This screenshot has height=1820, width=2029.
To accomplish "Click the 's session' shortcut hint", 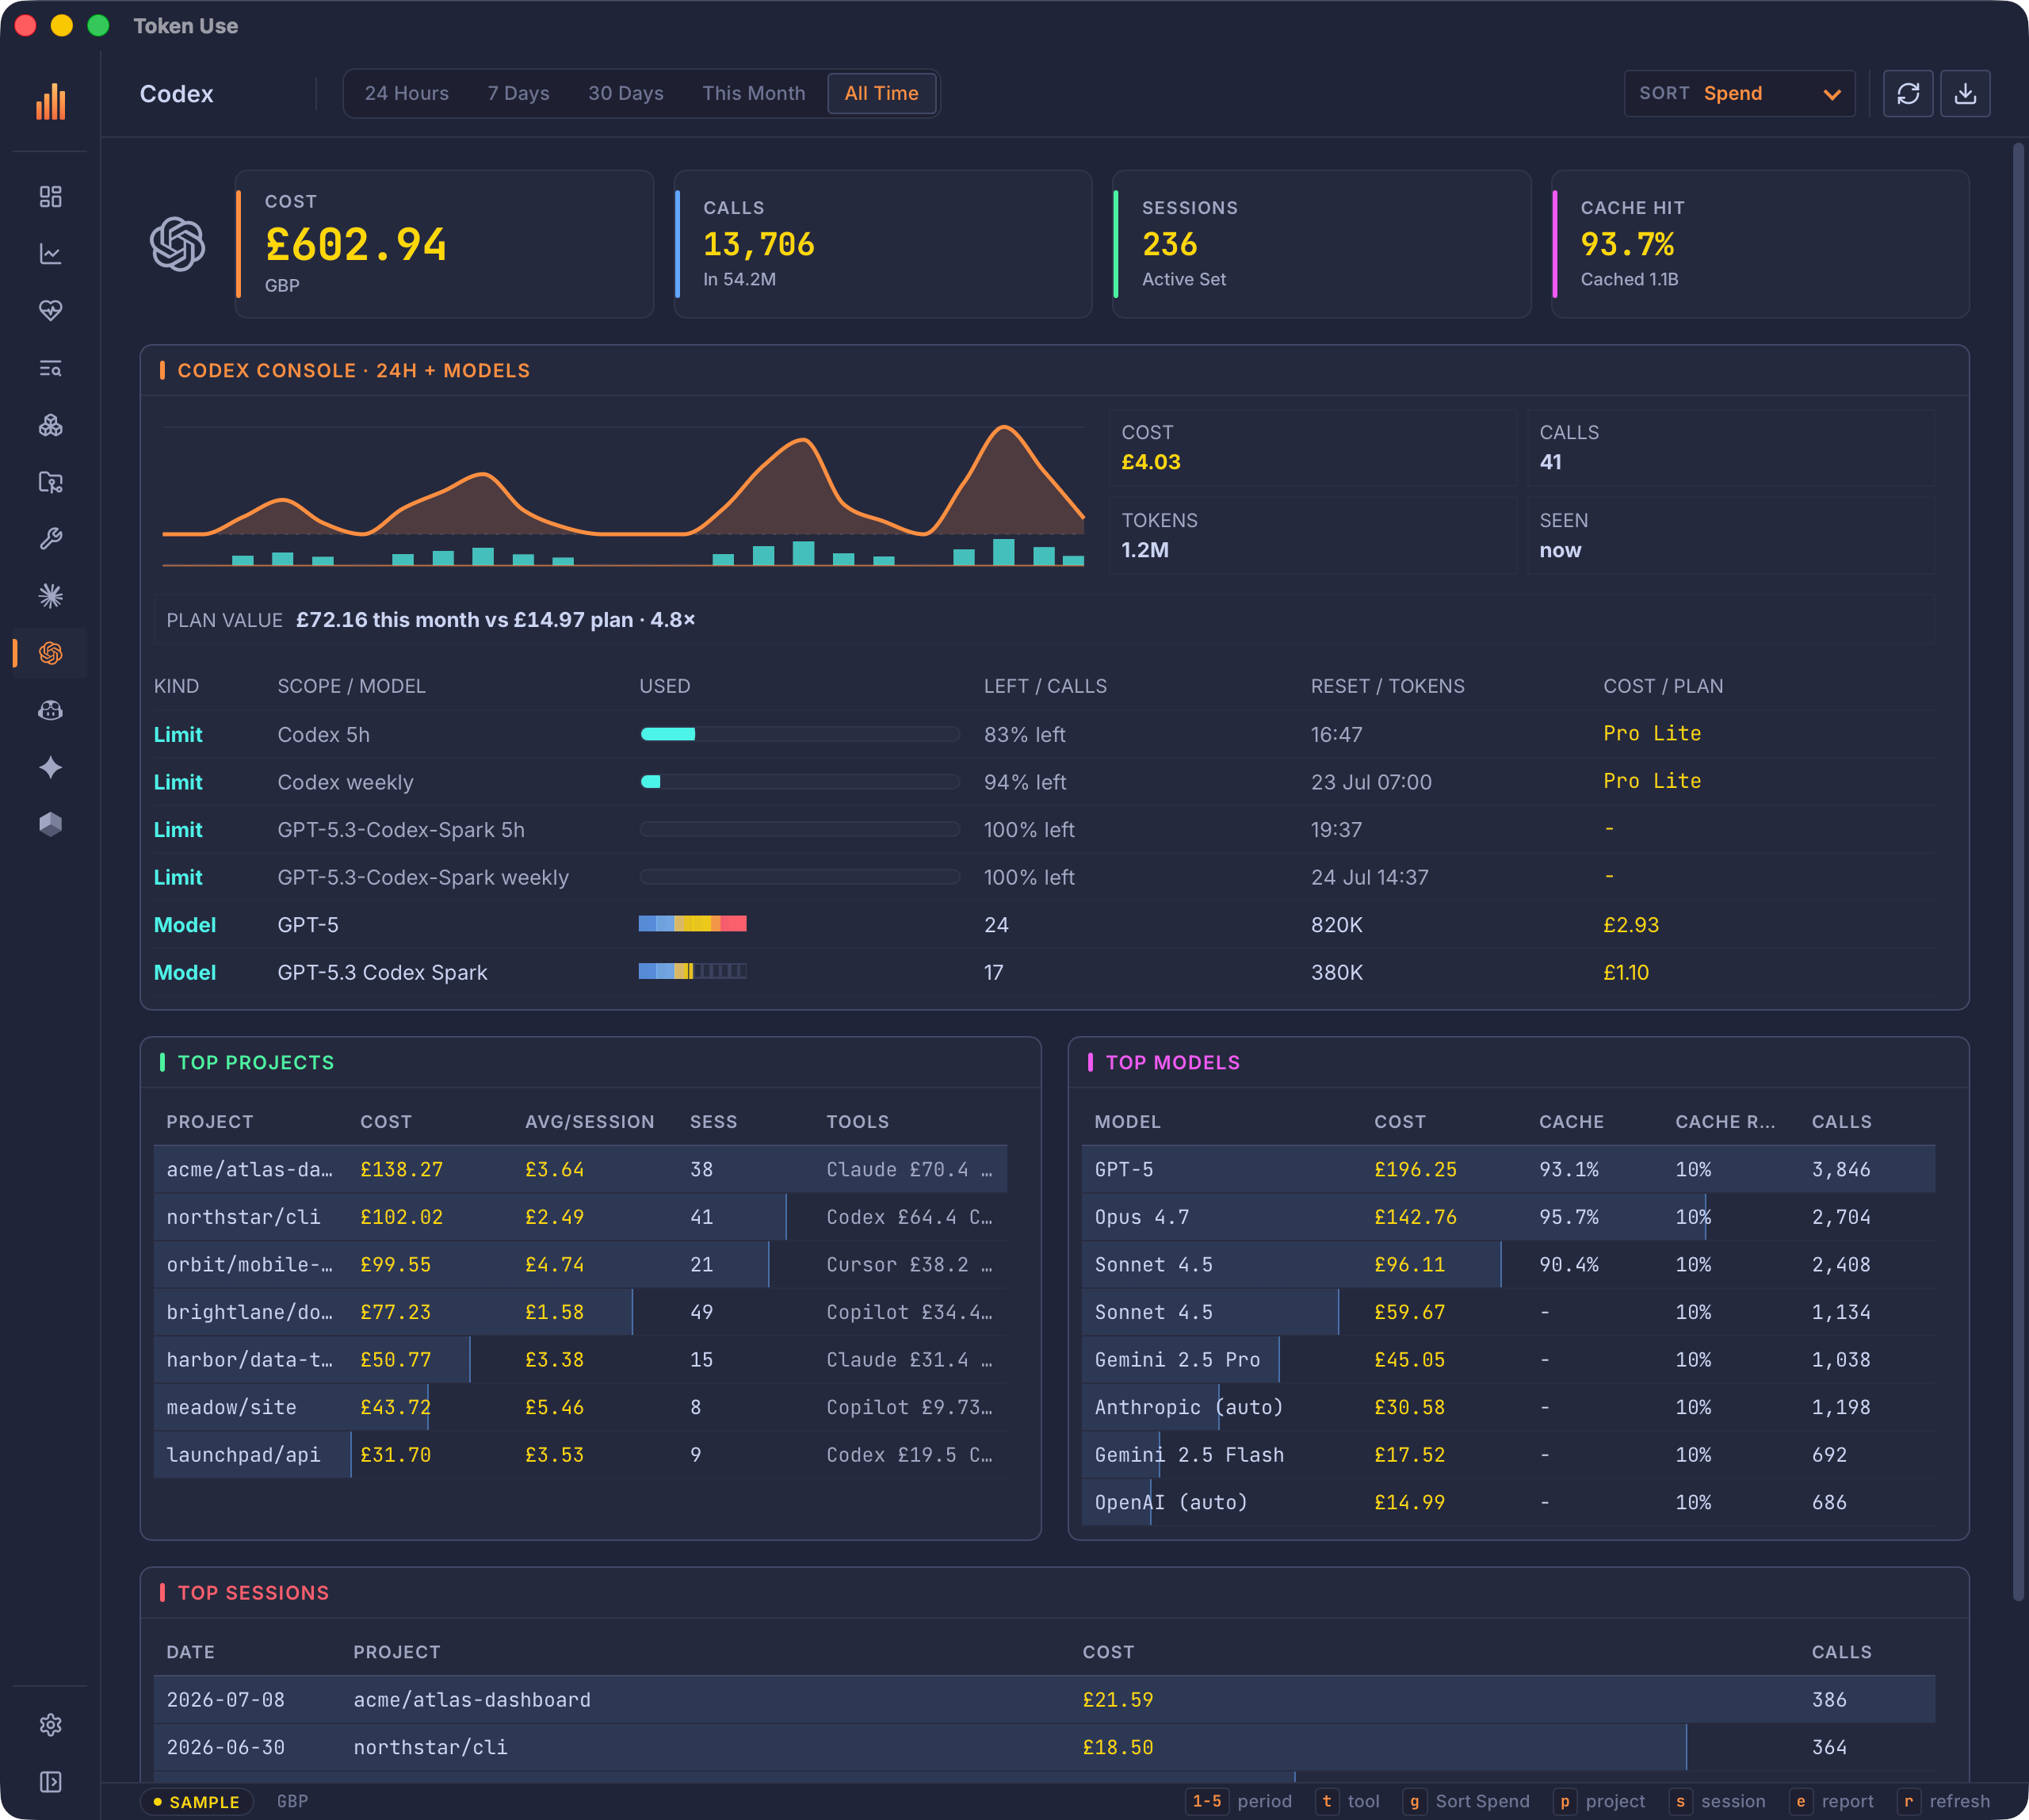I will [1717, 1801].
